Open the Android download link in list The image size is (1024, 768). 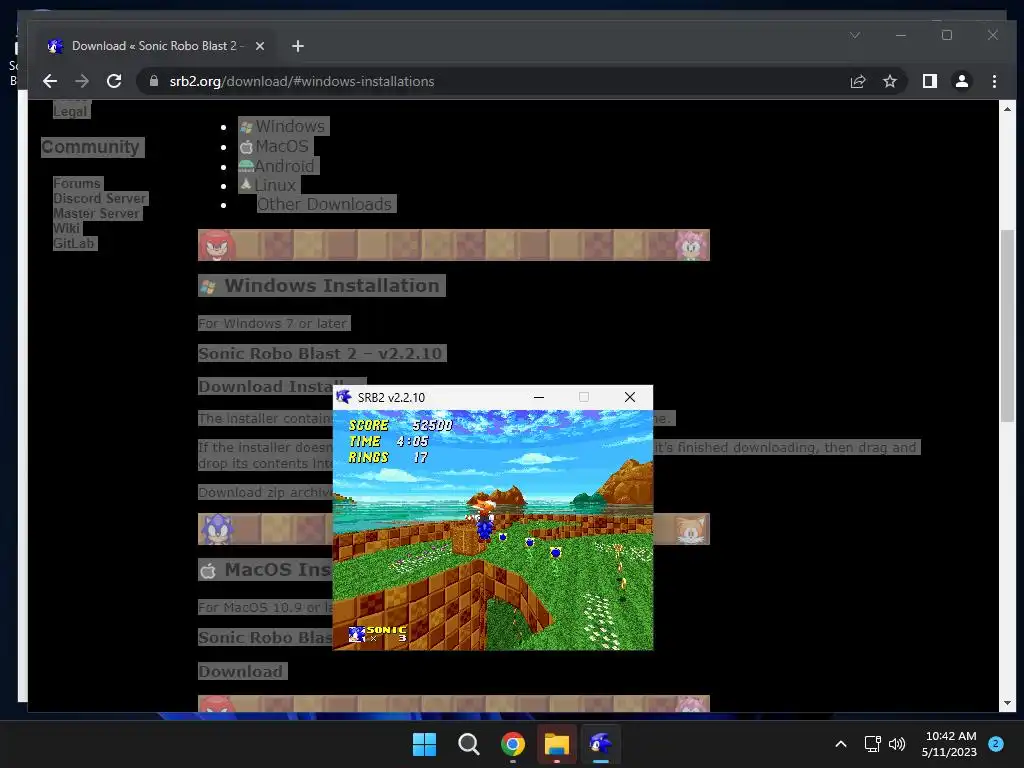pos(278,166)
